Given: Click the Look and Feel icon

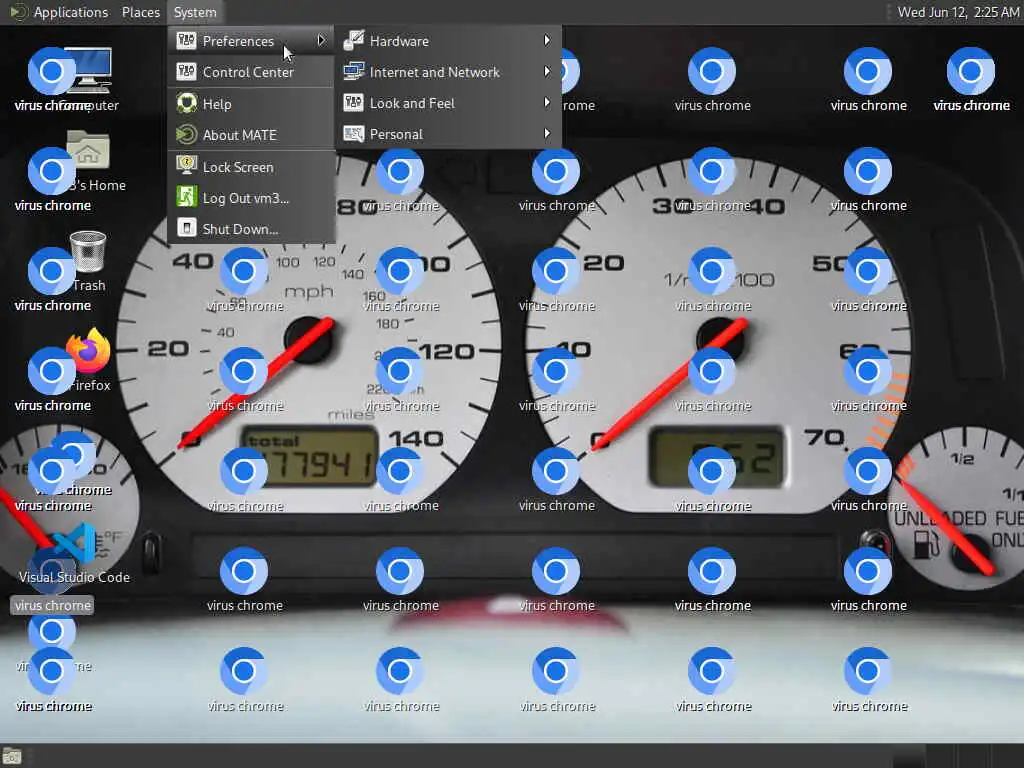Looking at the screenshot, I should [x=353, y=103].
